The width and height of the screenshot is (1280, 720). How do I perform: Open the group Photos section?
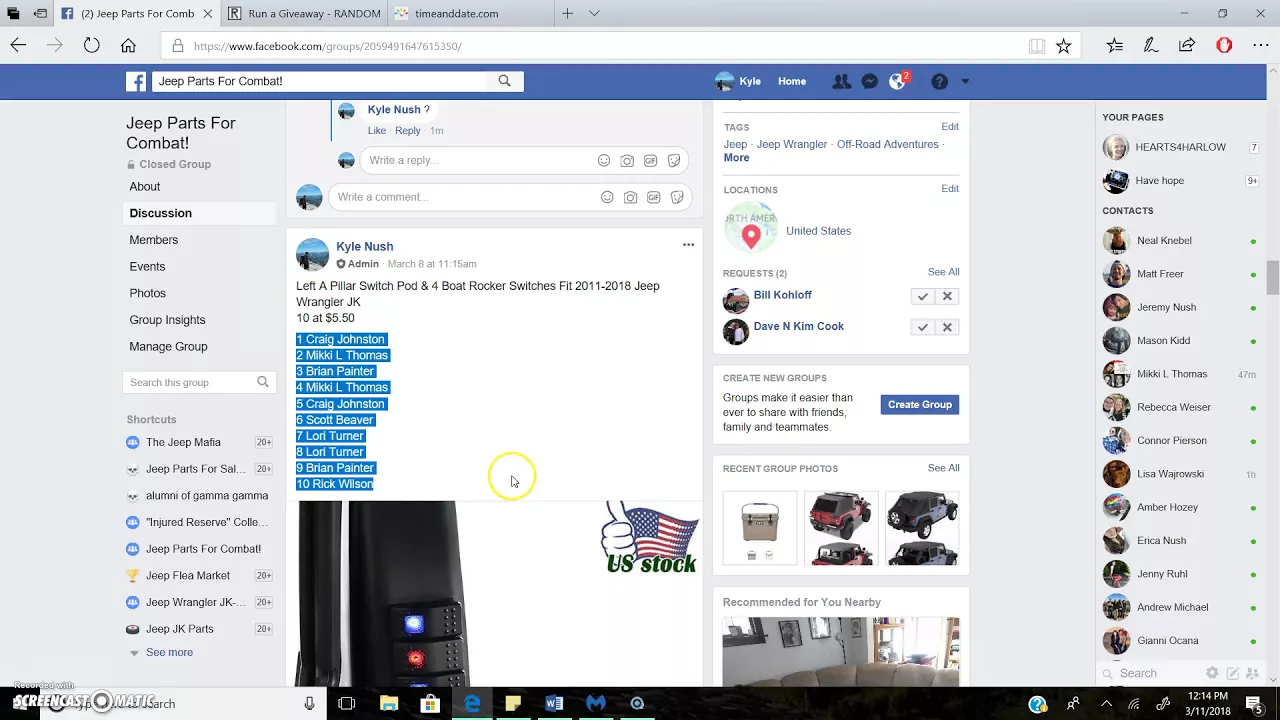point(148,293)
